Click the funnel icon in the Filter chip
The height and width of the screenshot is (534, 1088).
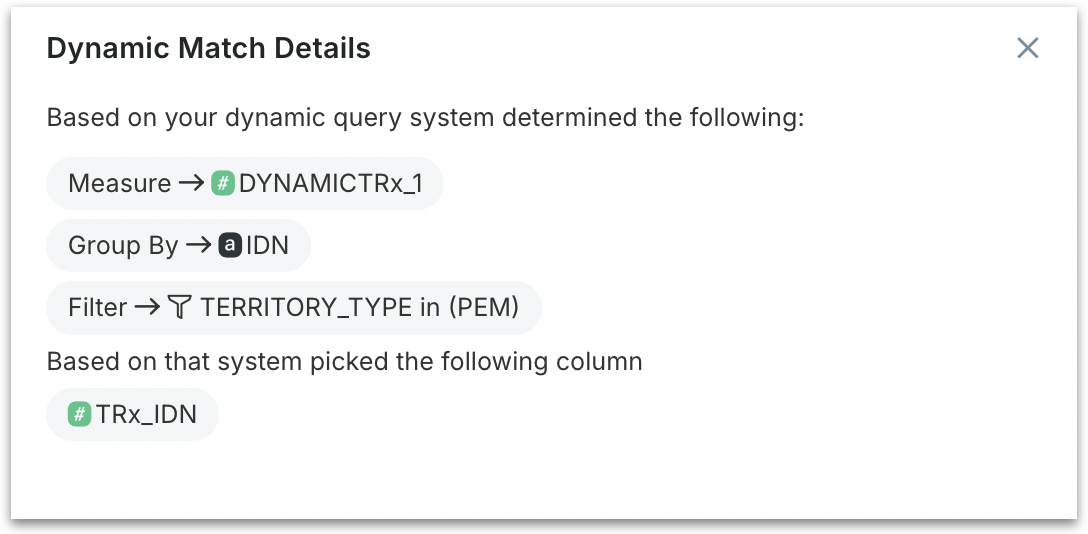pos(178,307)
